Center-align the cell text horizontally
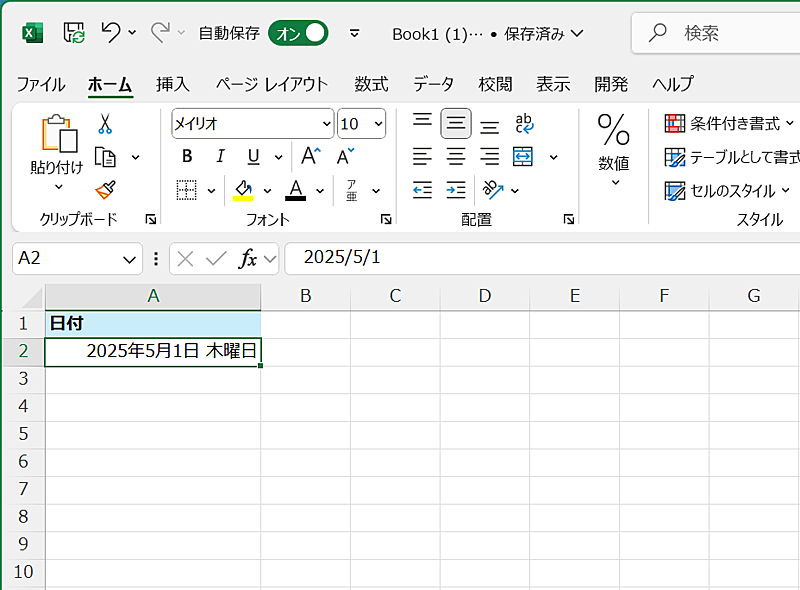The height and width of the screenshot is (590, 800). [x=456, y=156]
